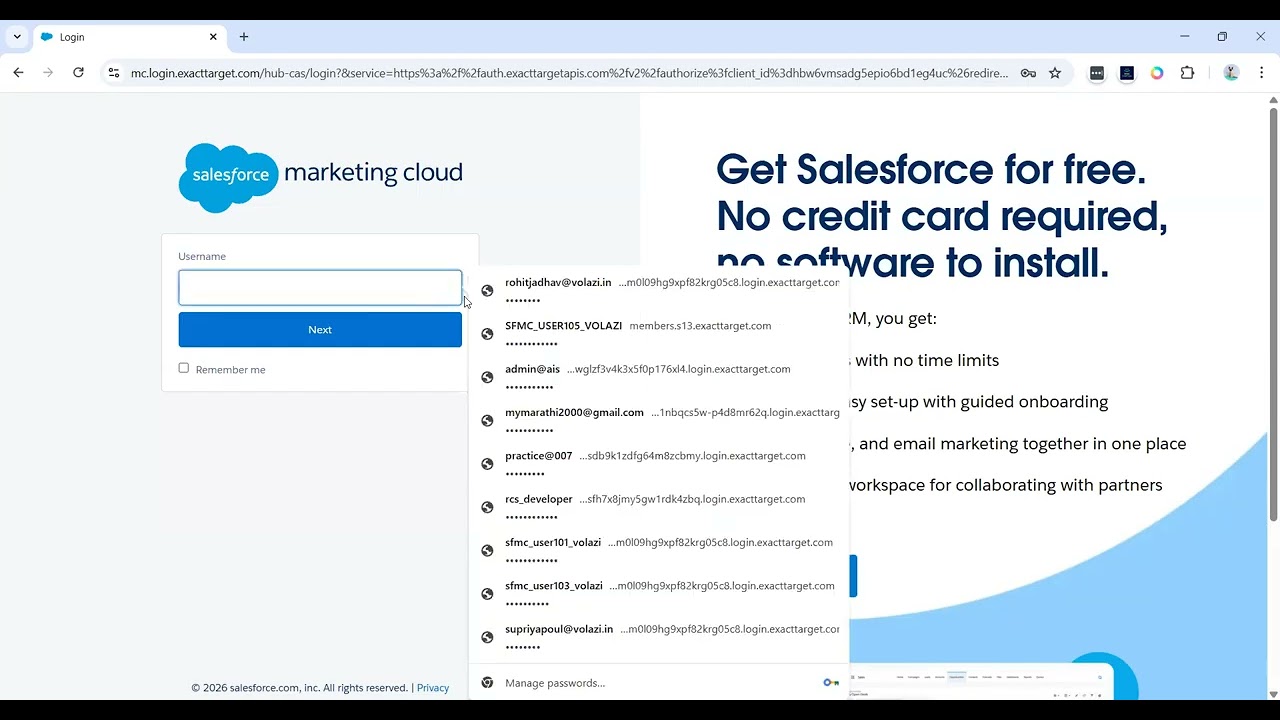
Task: Click the password key icon in address bar
Action: 1028,73
